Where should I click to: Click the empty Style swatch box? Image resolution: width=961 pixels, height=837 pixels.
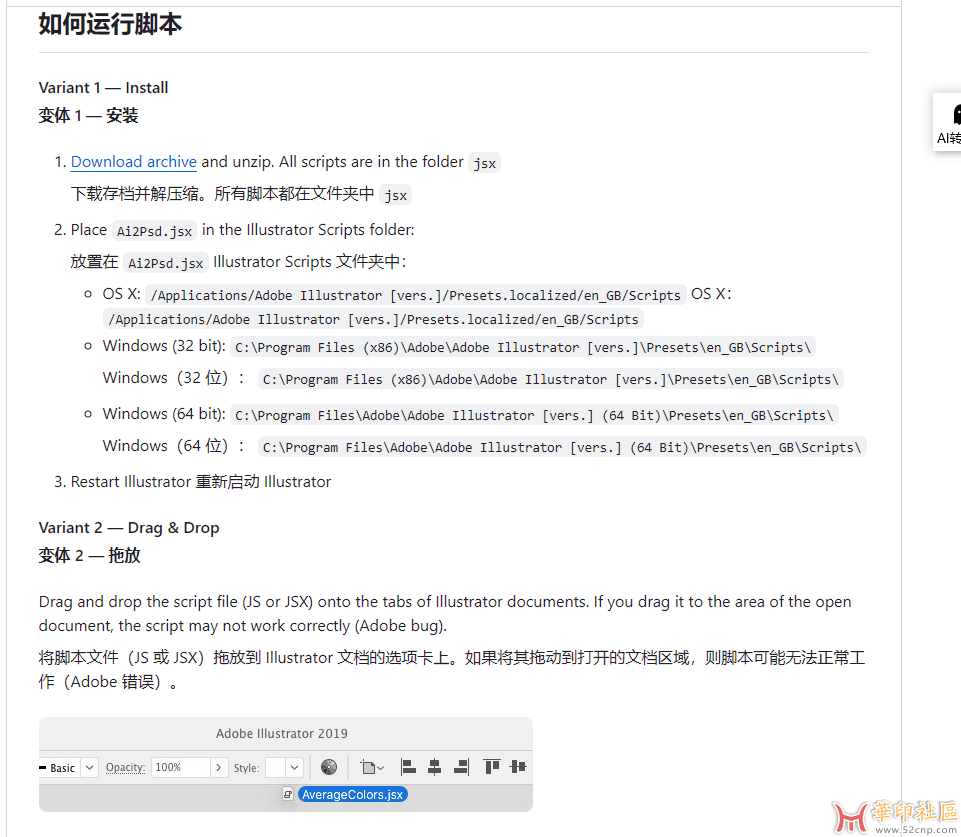click(x=275, y=768)
